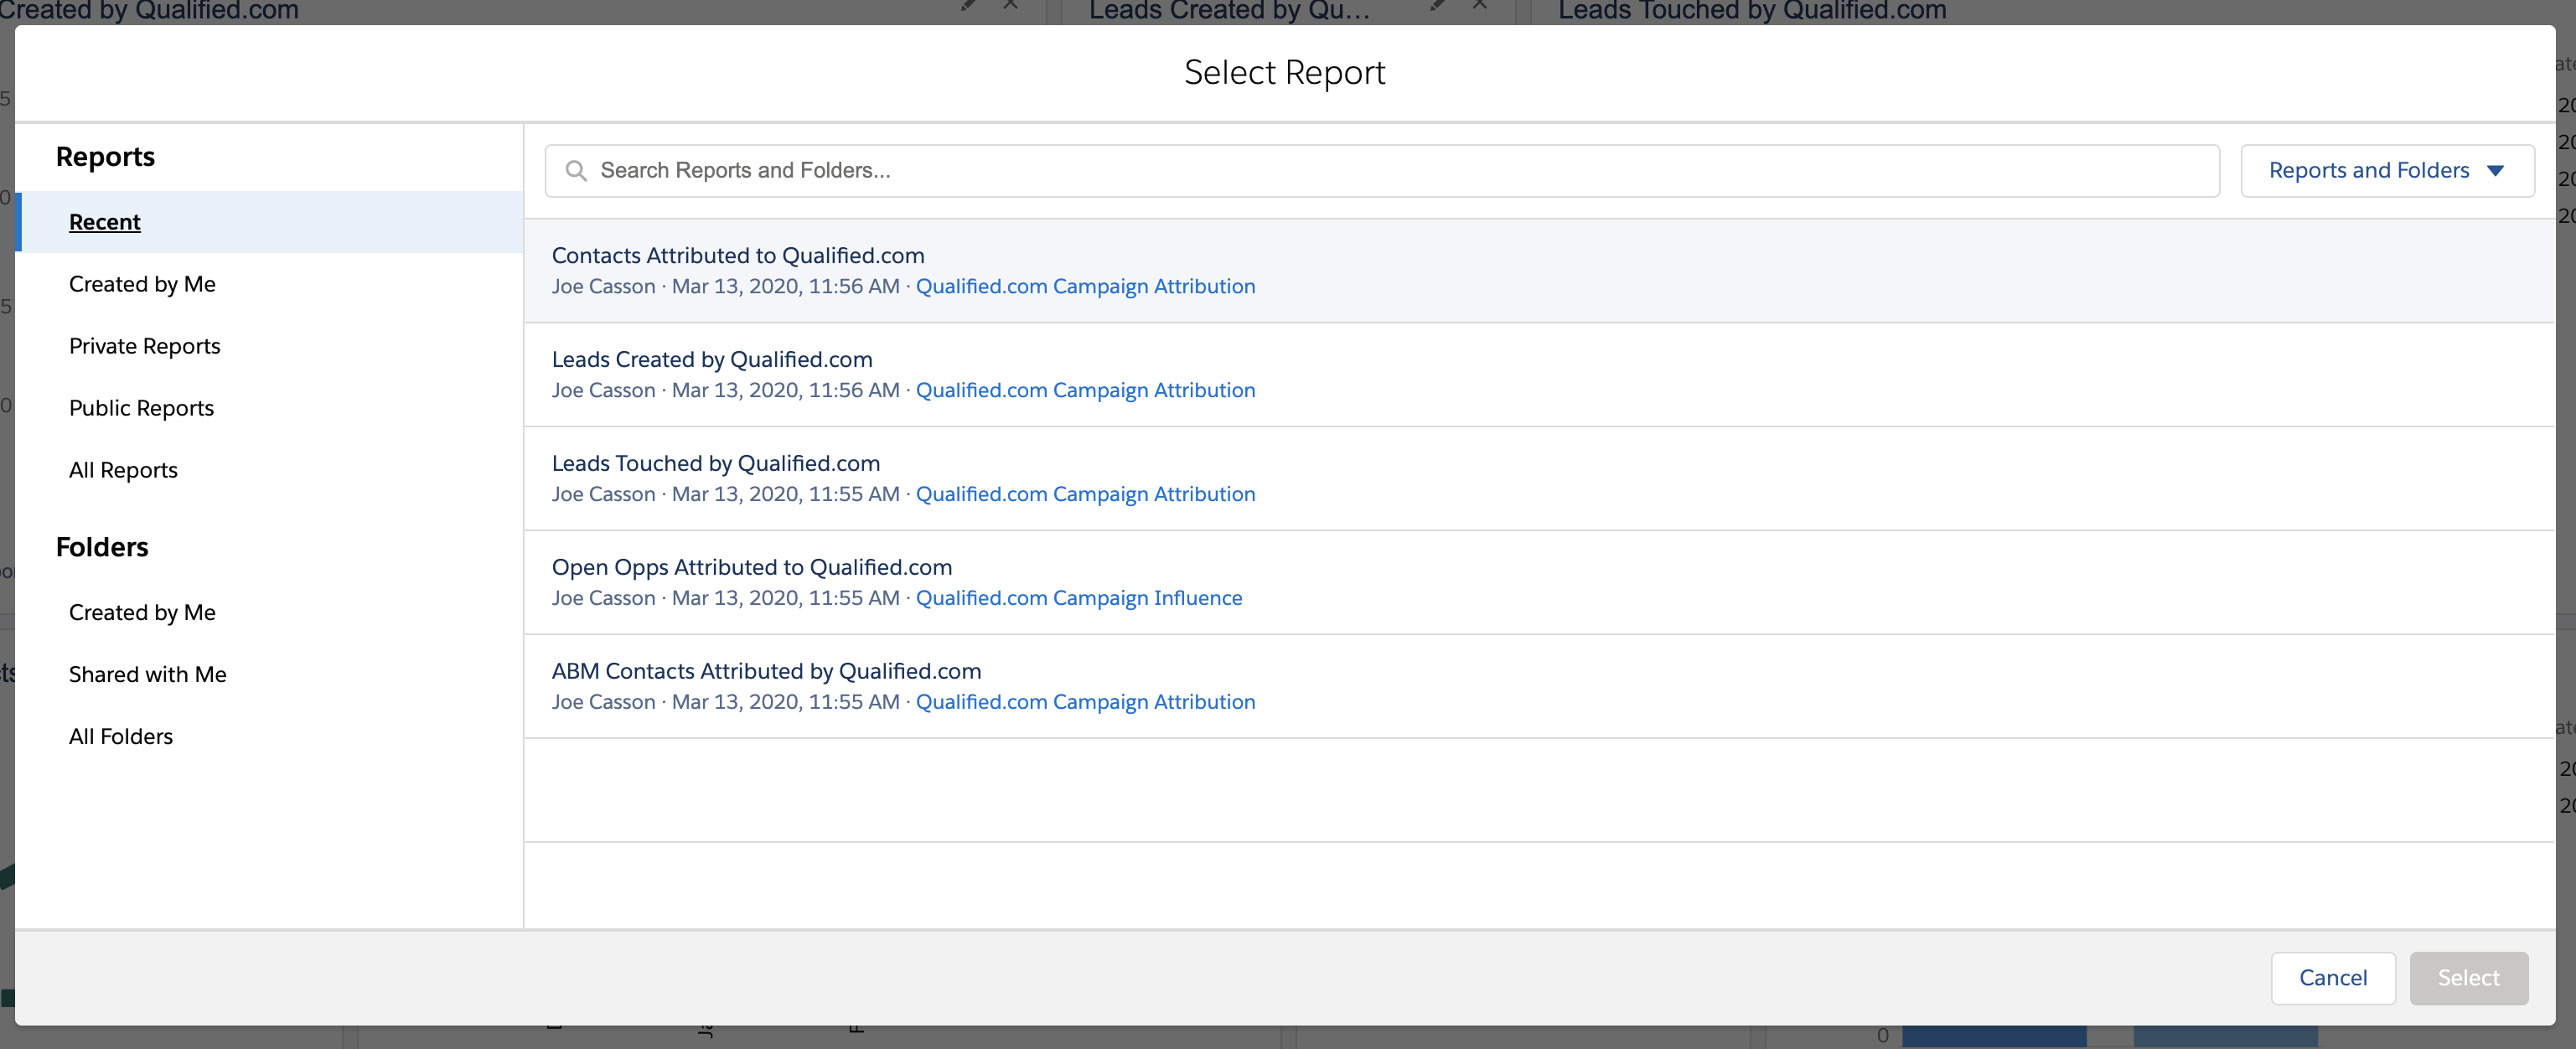Open Private Reports list
Image resolution: width=2576 pixels, height=1049 pixels.
pyautogui.click(x=144, y=346)
